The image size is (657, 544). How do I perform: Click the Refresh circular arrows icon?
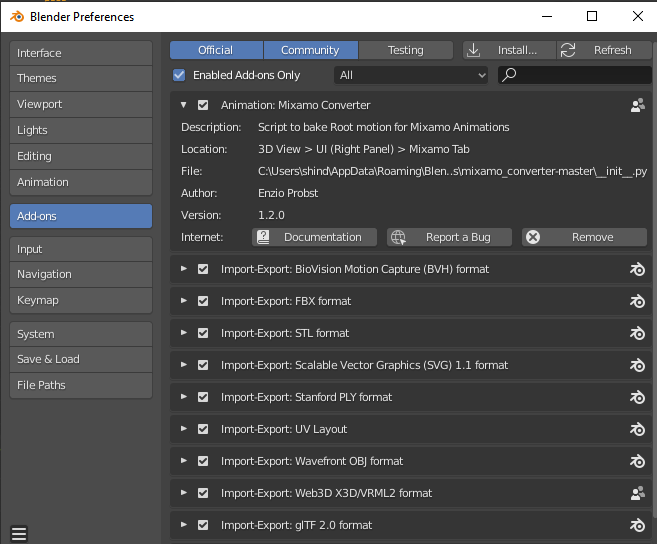point(568,50)
